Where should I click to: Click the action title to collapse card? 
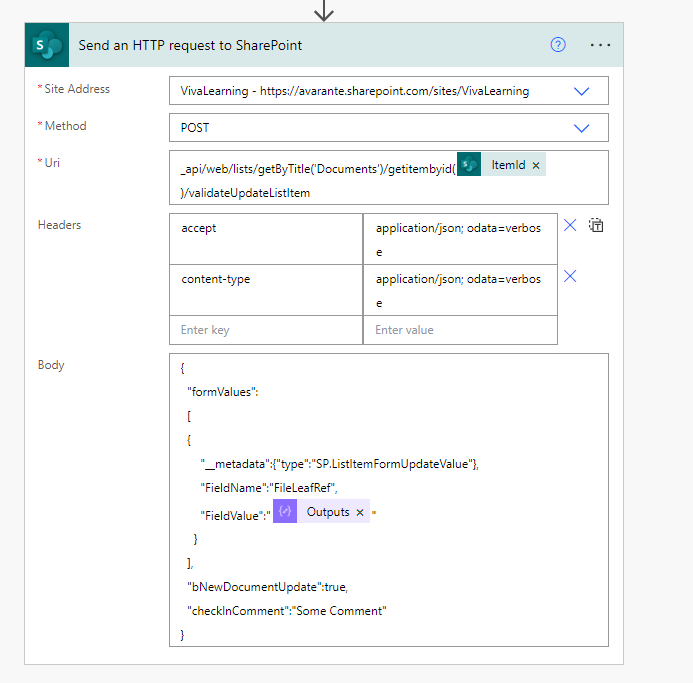point(190,45)
